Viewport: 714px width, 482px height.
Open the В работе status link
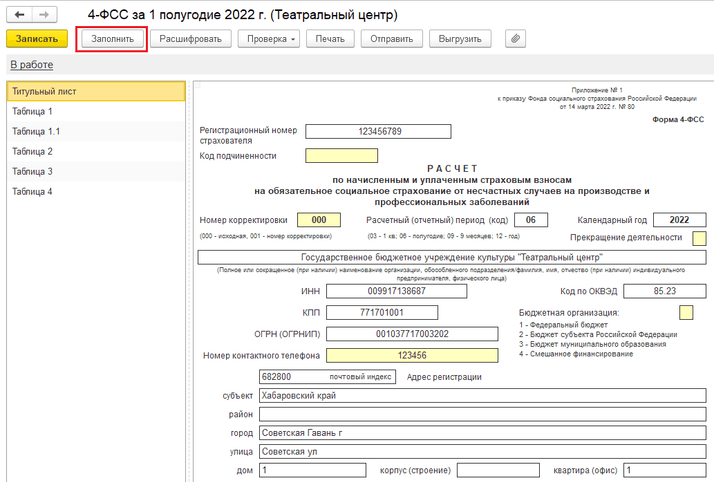coord(30,65)
